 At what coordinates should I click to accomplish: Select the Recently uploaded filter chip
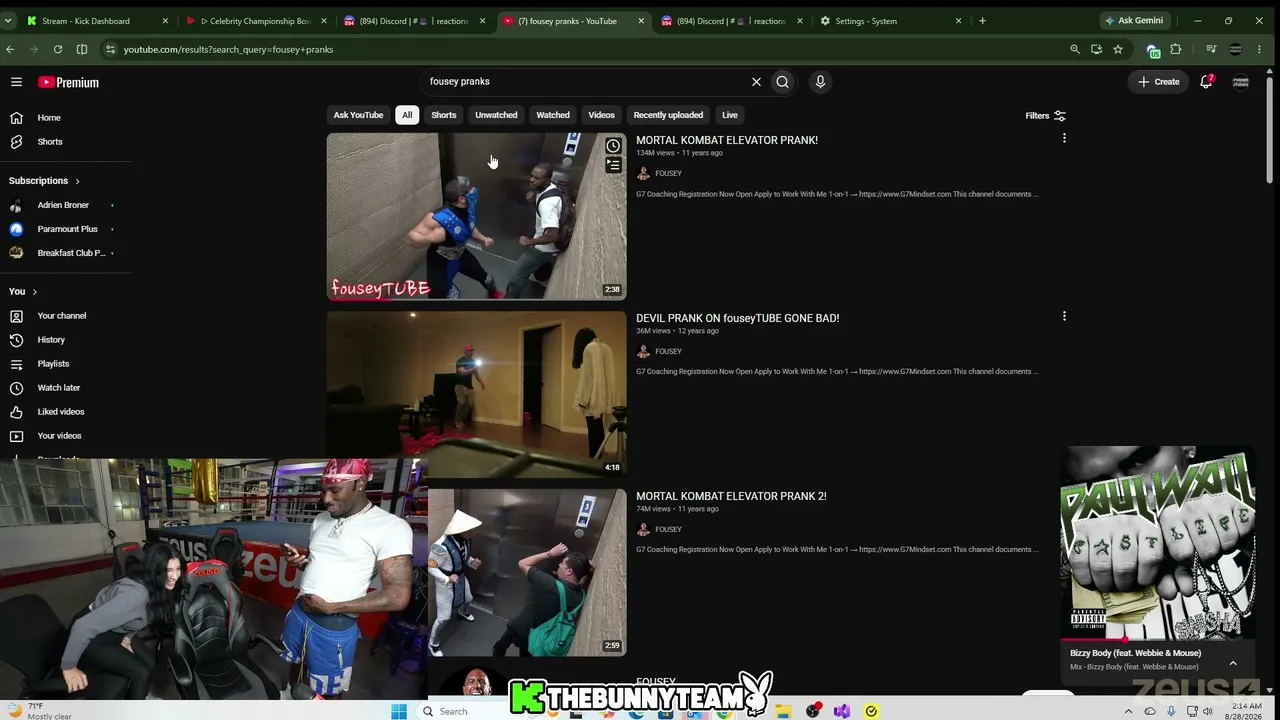(x=668, y=115)
